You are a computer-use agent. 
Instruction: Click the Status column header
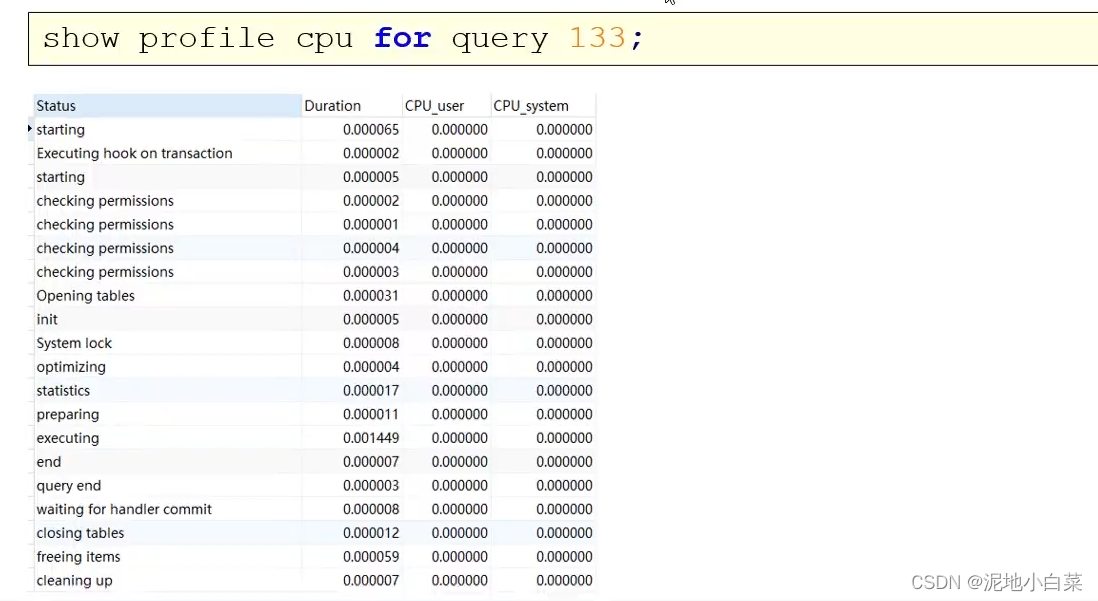[167, 106]
